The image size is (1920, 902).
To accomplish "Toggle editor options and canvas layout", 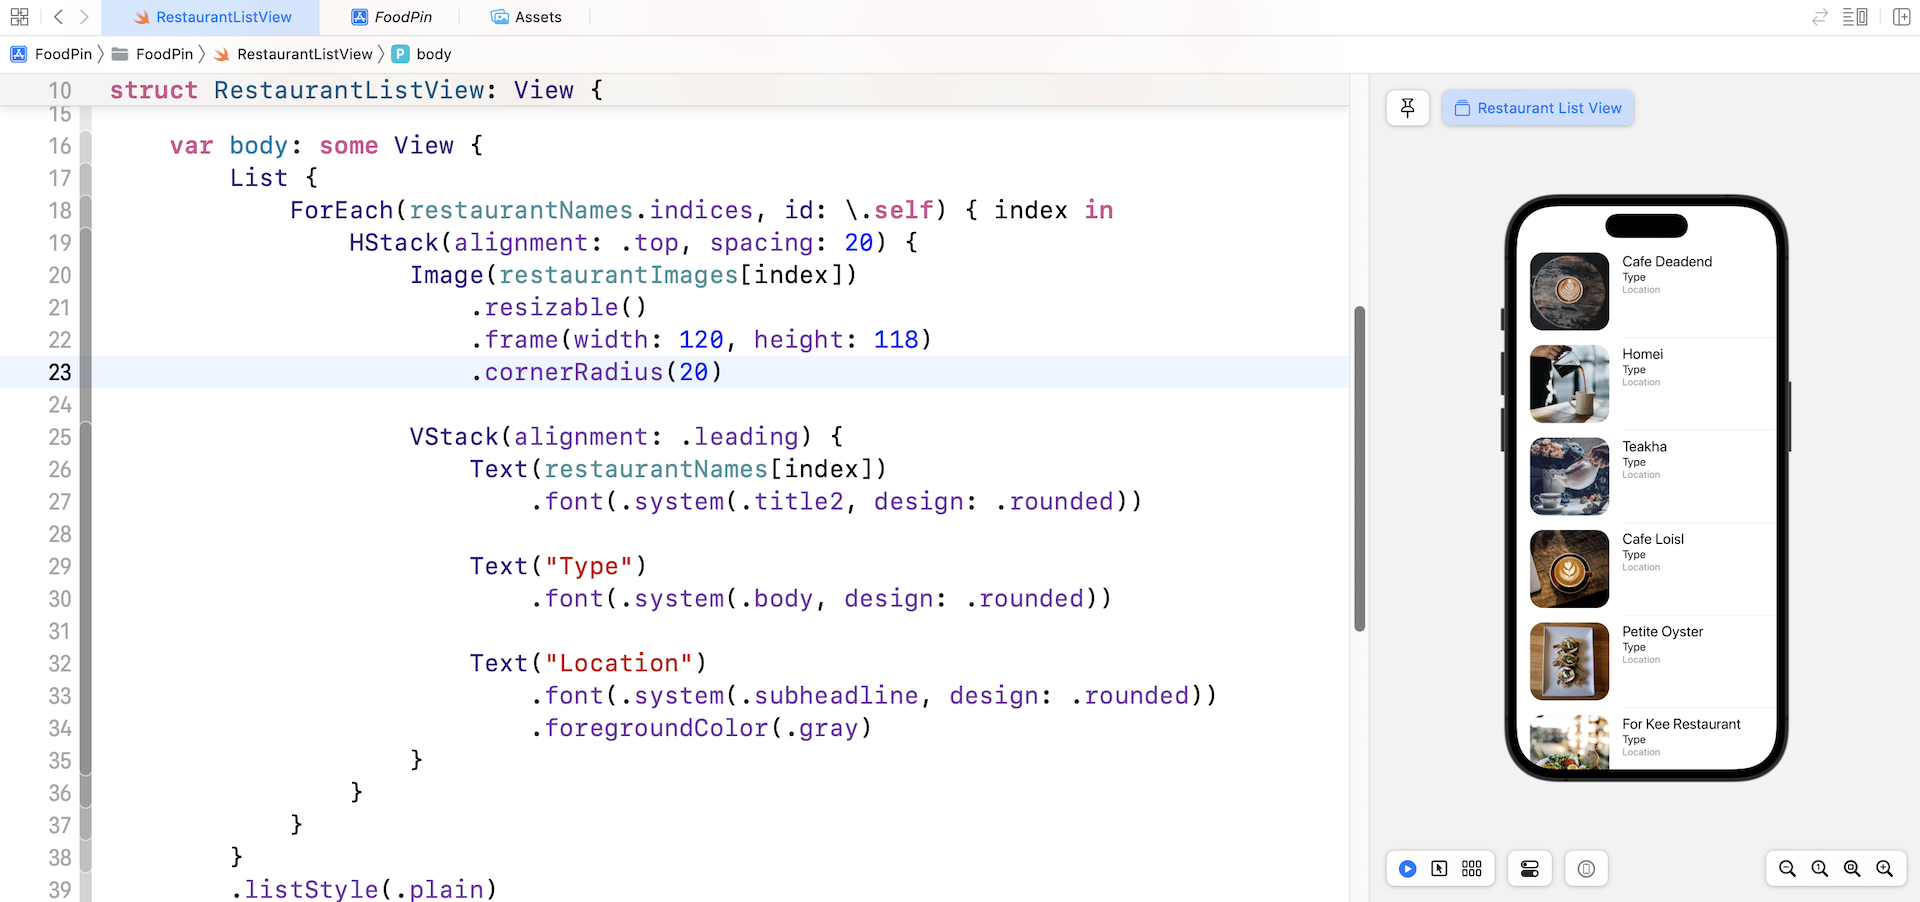I will coord(1855,17).
